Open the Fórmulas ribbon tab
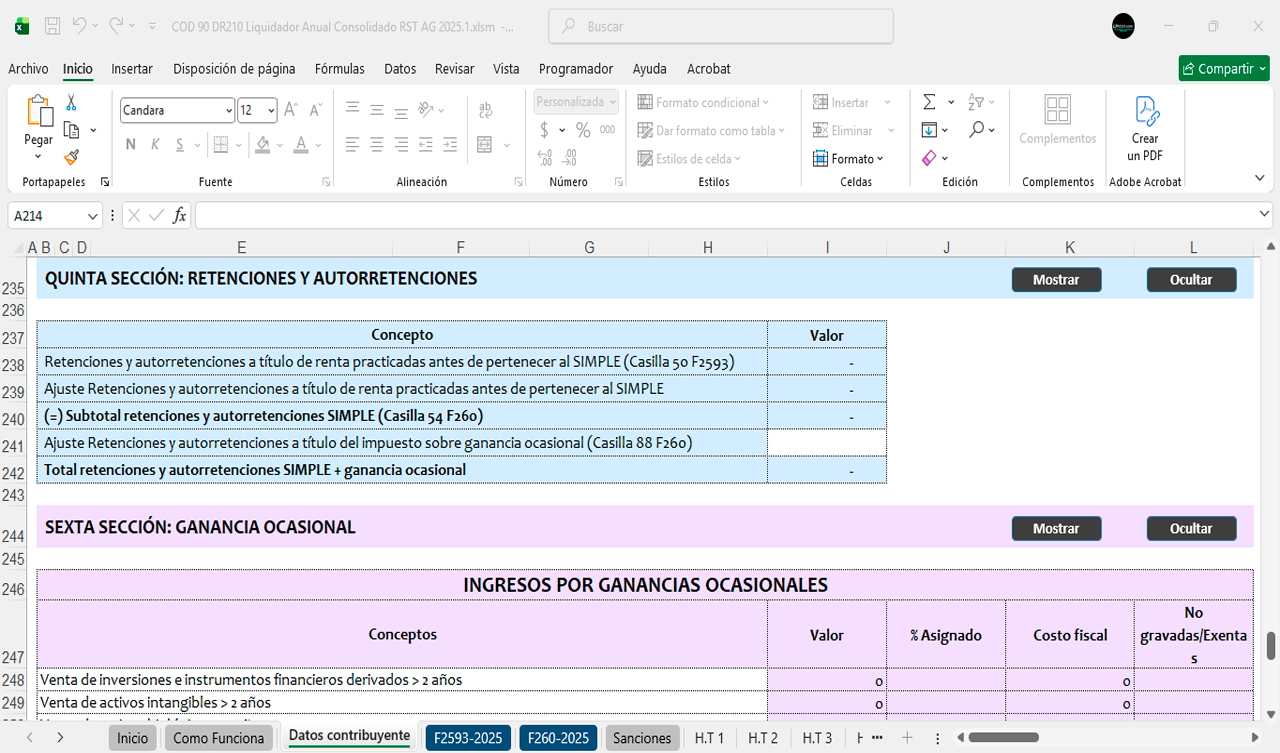 pos(339,69)
